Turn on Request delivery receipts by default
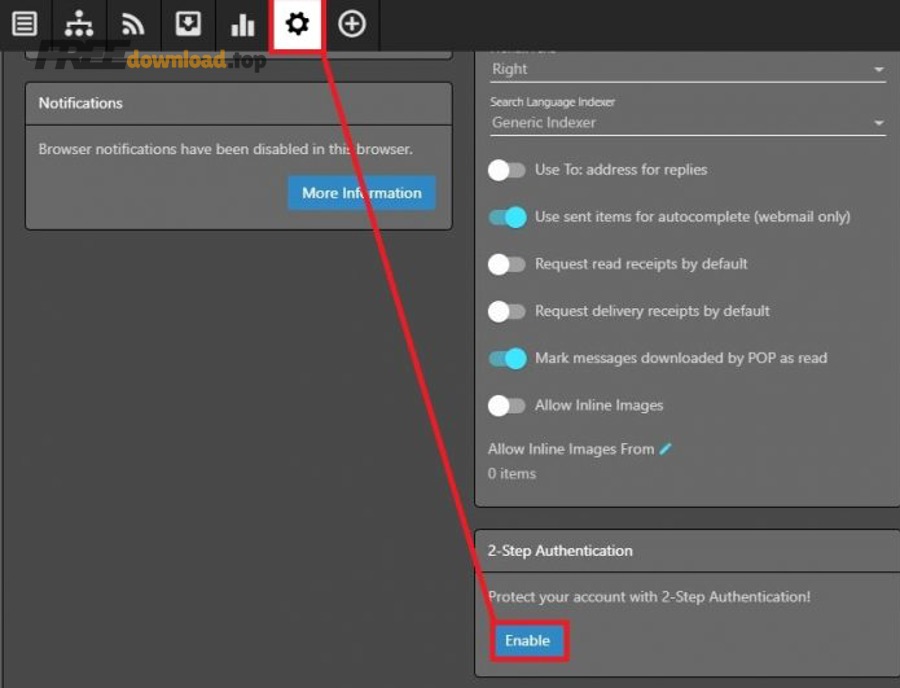This screenshot has height=688, width=900. point(507,311)
